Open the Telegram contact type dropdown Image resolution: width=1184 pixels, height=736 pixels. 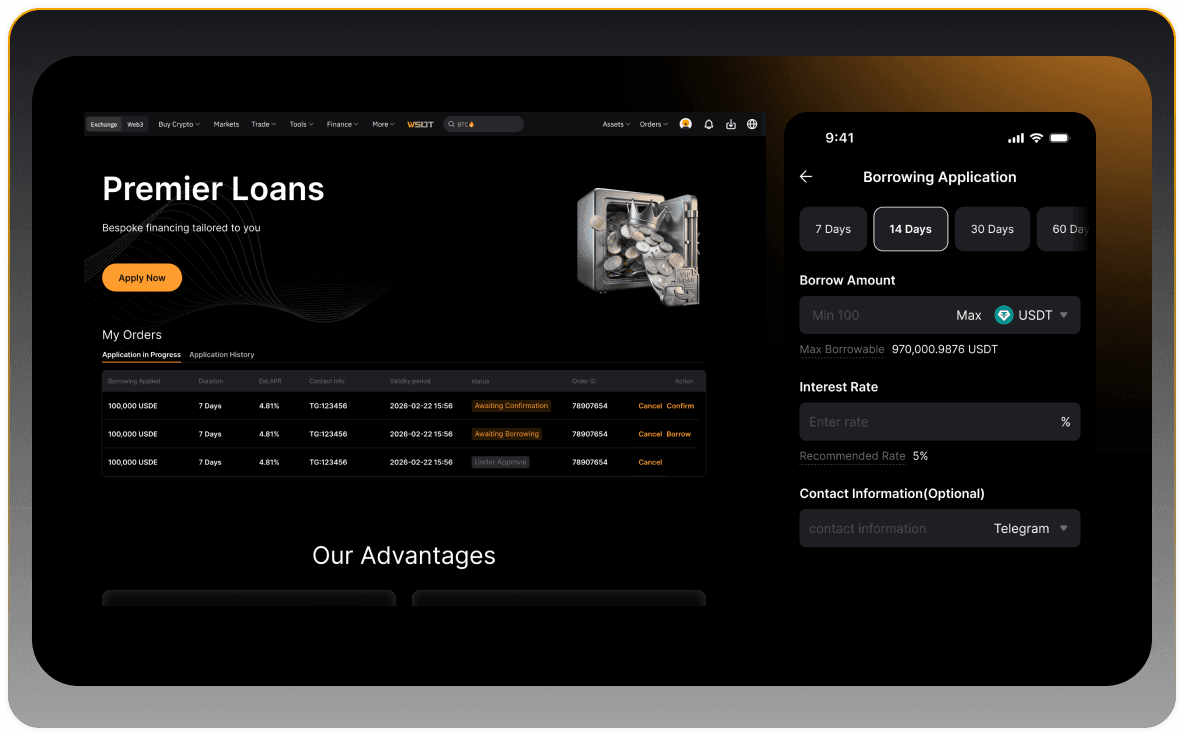coord(1063,528)
